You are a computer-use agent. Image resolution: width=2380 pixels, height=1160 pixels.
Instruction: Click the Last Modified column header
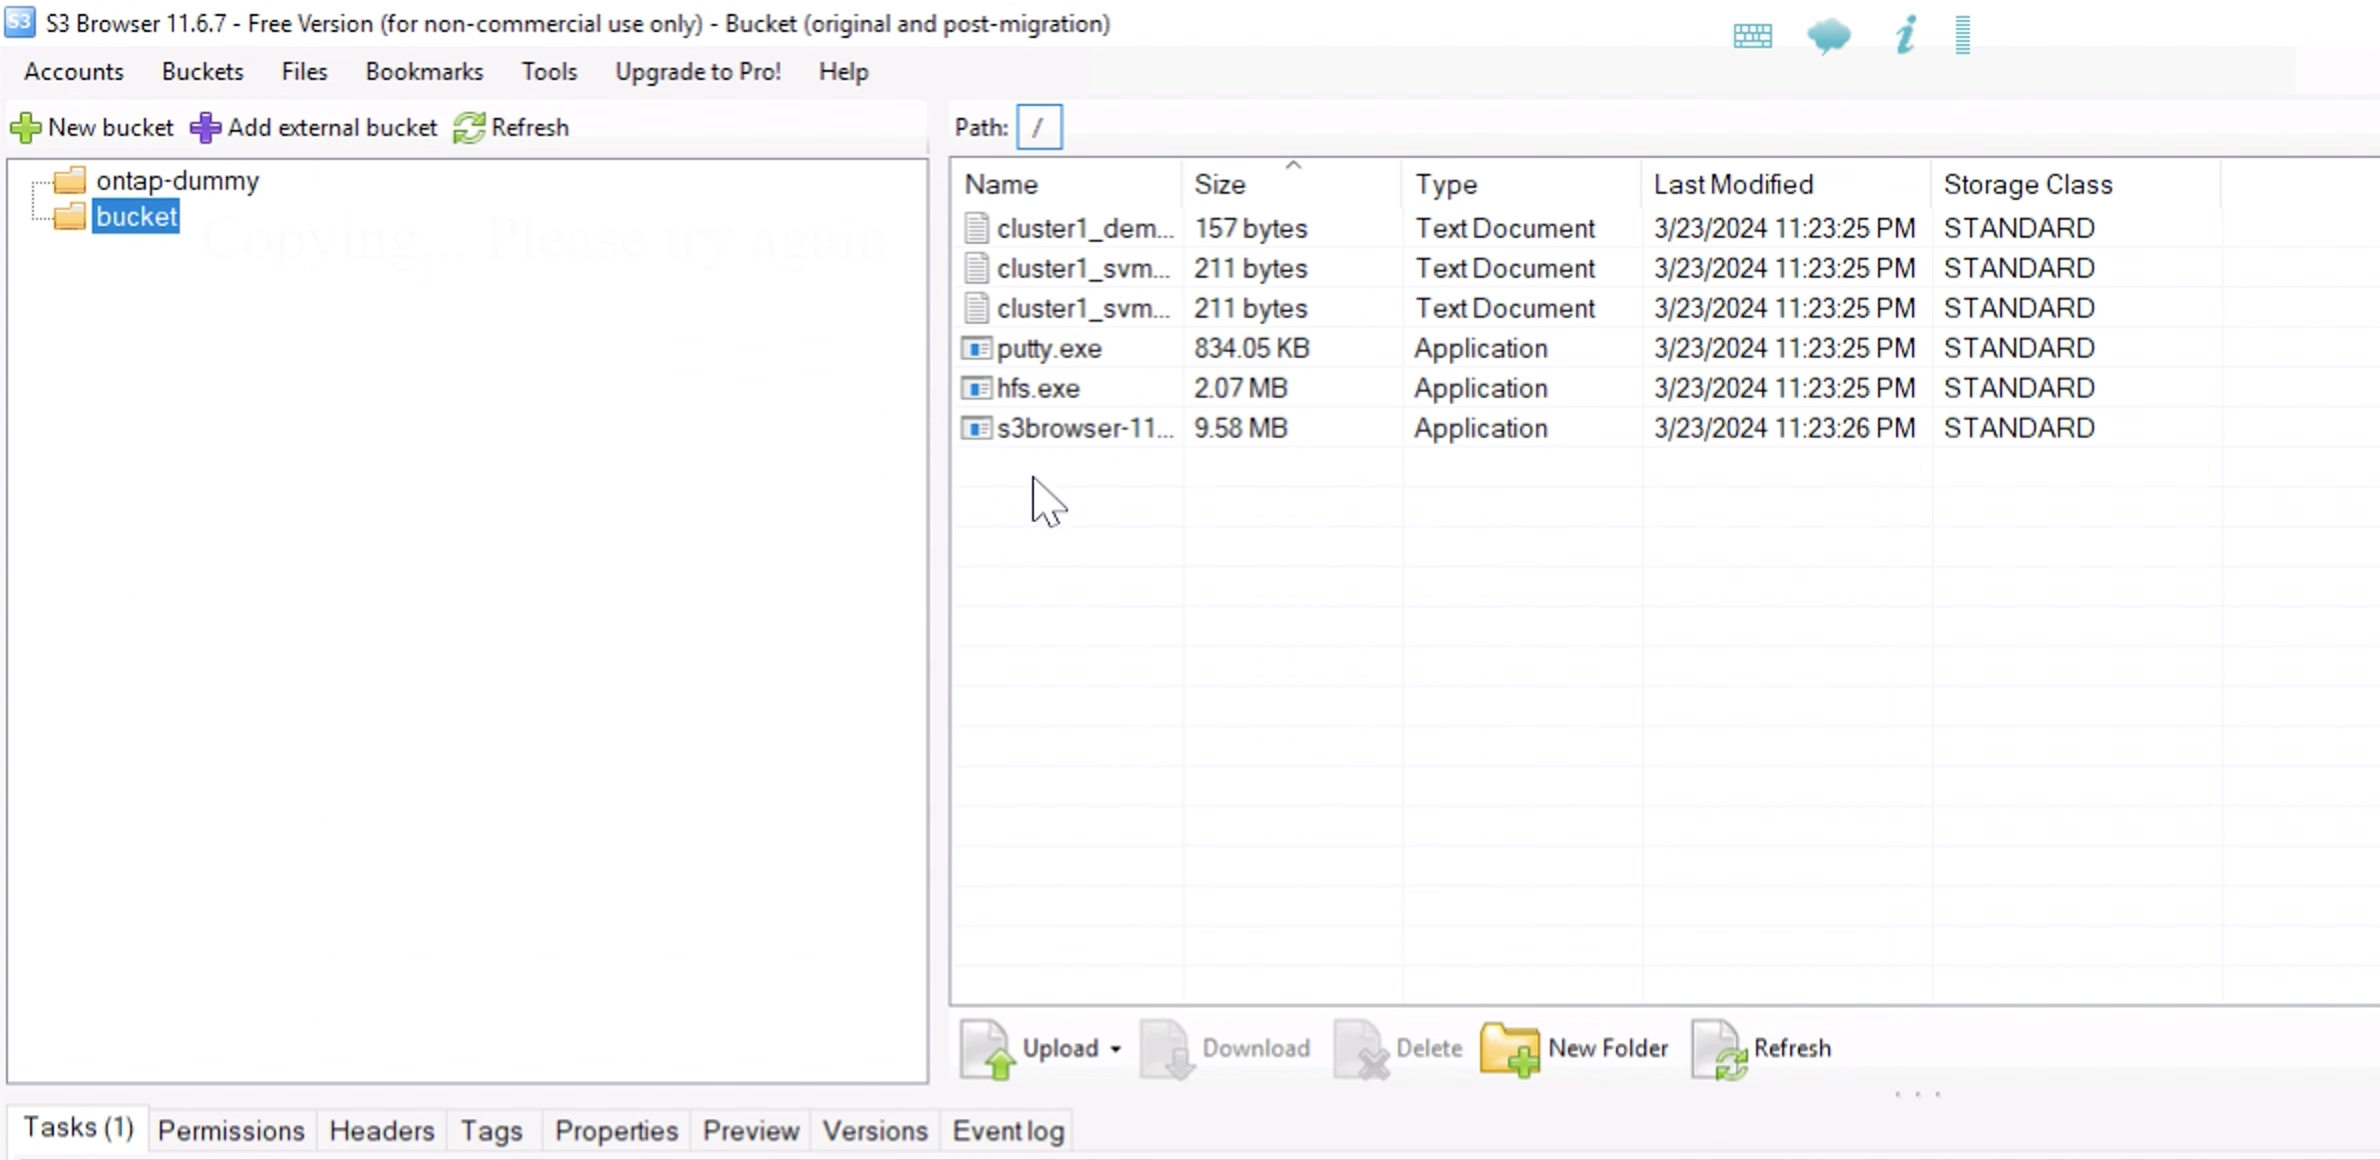pyautogui.click(x=1733, y=184)
